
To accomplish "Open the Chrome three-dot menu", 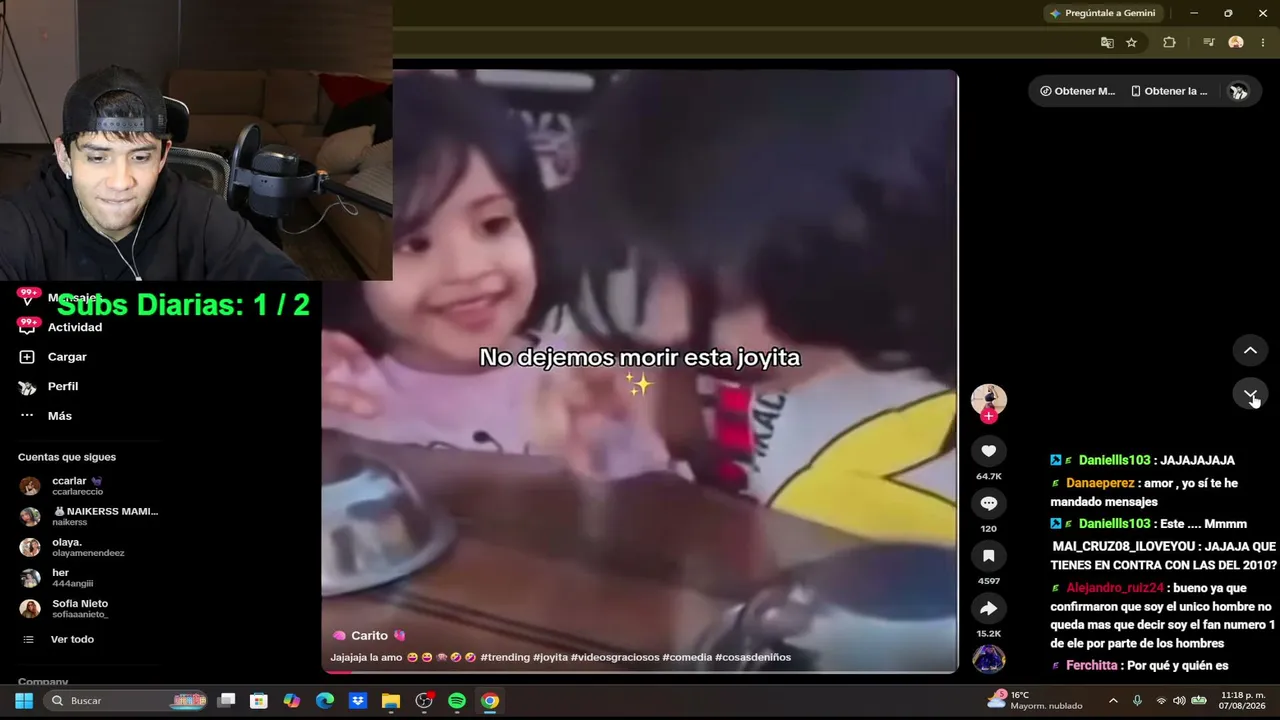I will coord(1263,42).
